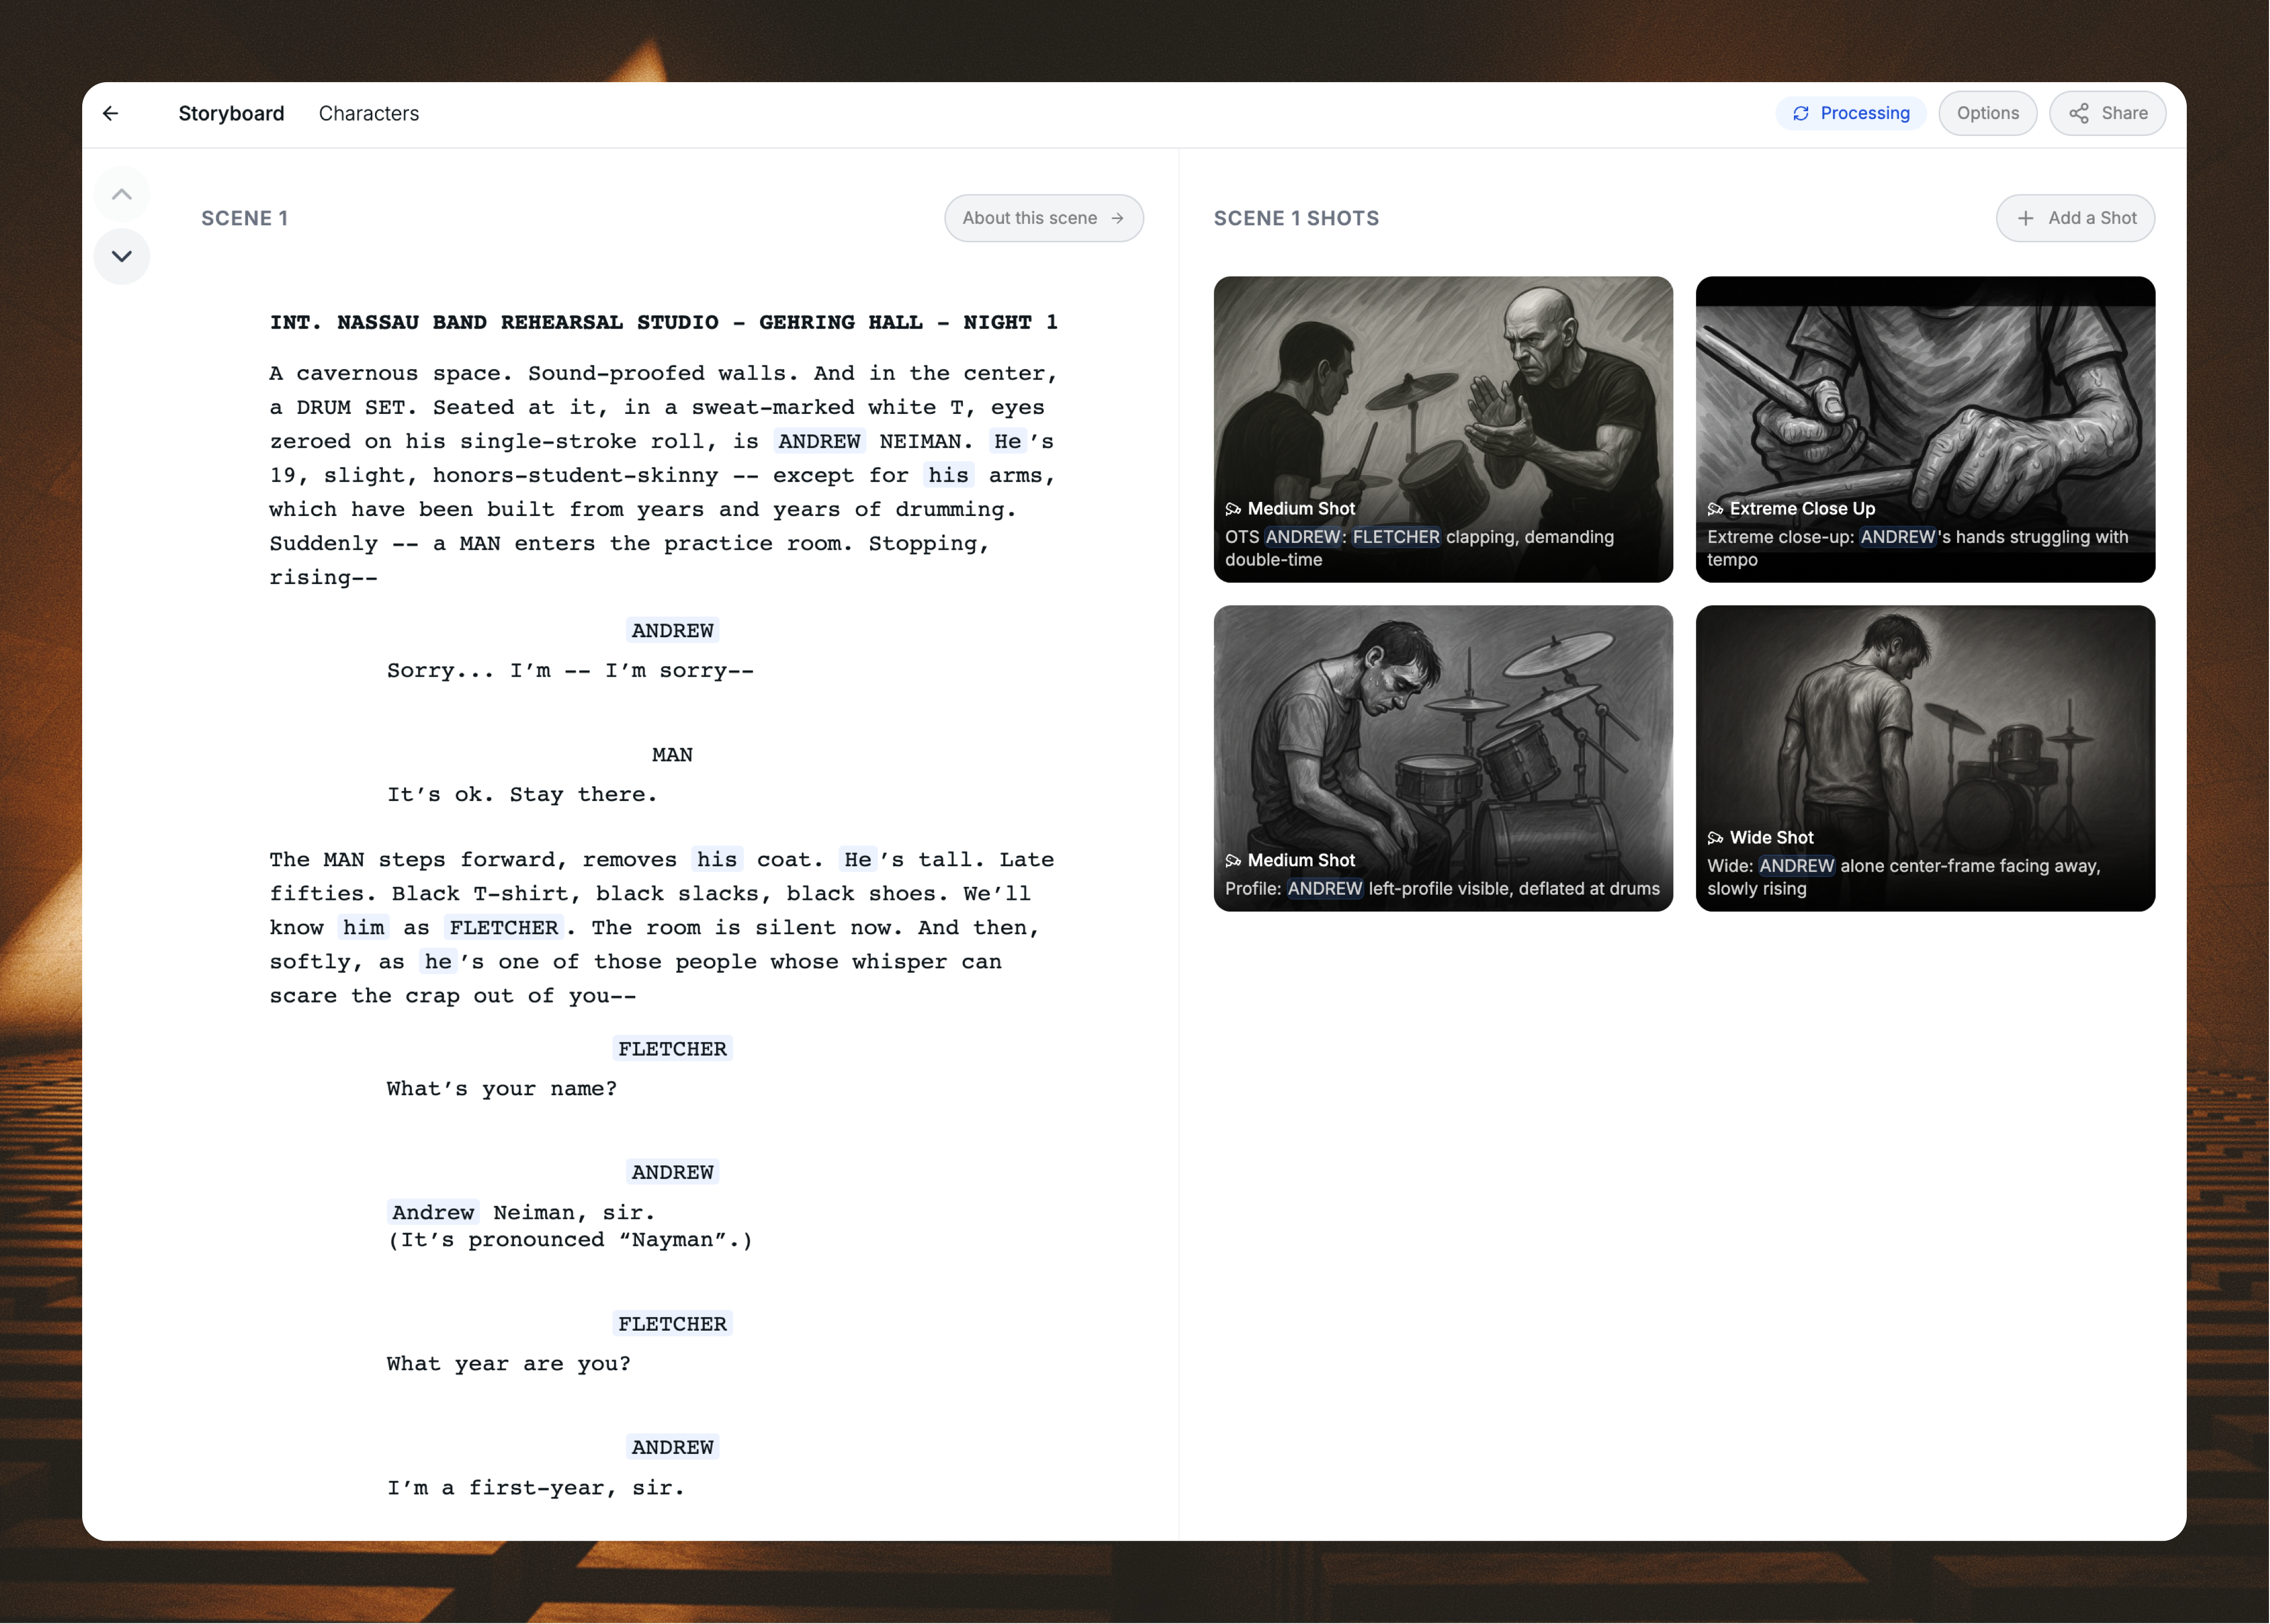Click camera icon beside Extreme Close Up

point(1715,509)
